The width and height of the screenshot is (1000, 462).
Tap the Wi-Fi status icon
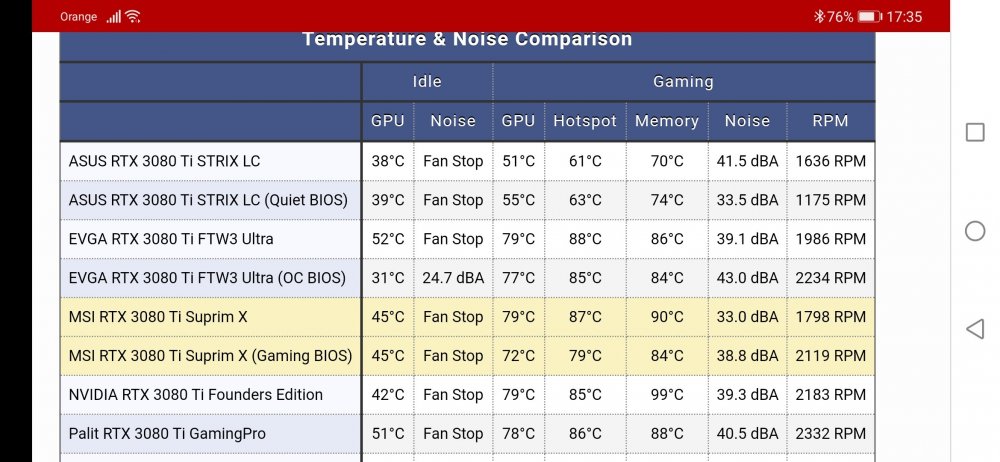tap(133, 17)
